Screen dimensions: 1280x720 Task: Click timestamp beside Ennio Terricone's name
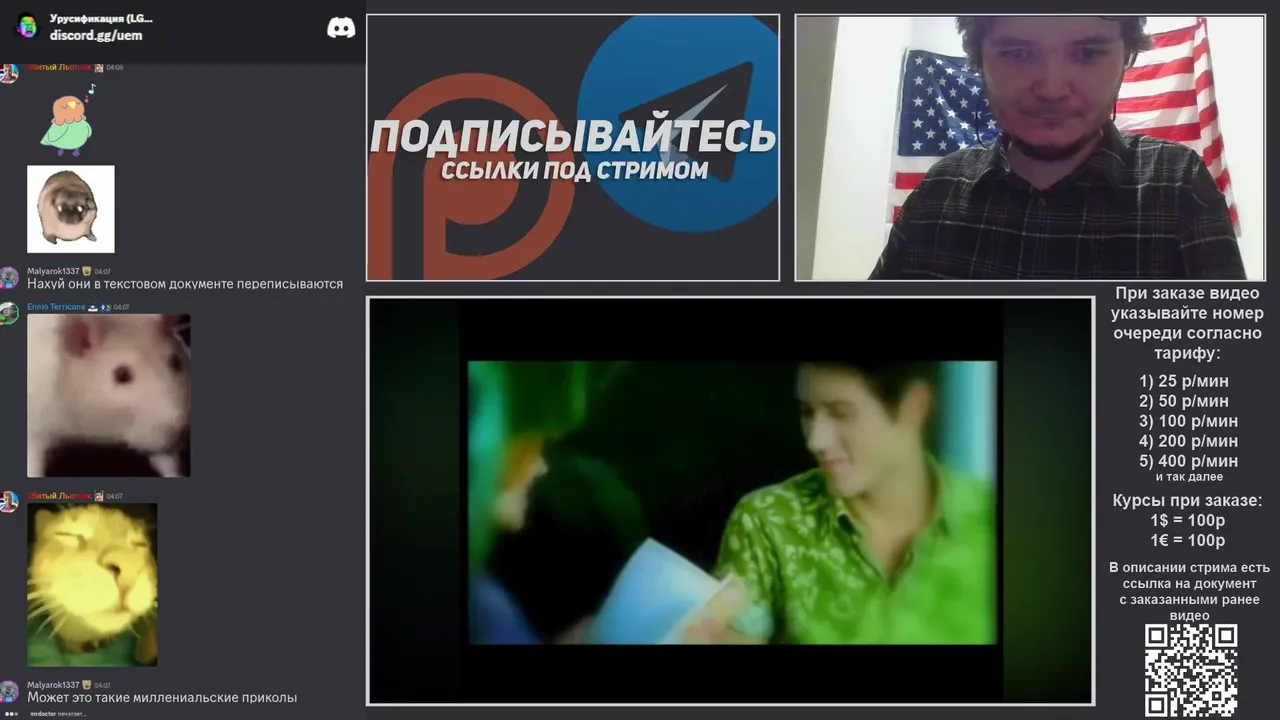pyautogui.click(x=121, y=307)
